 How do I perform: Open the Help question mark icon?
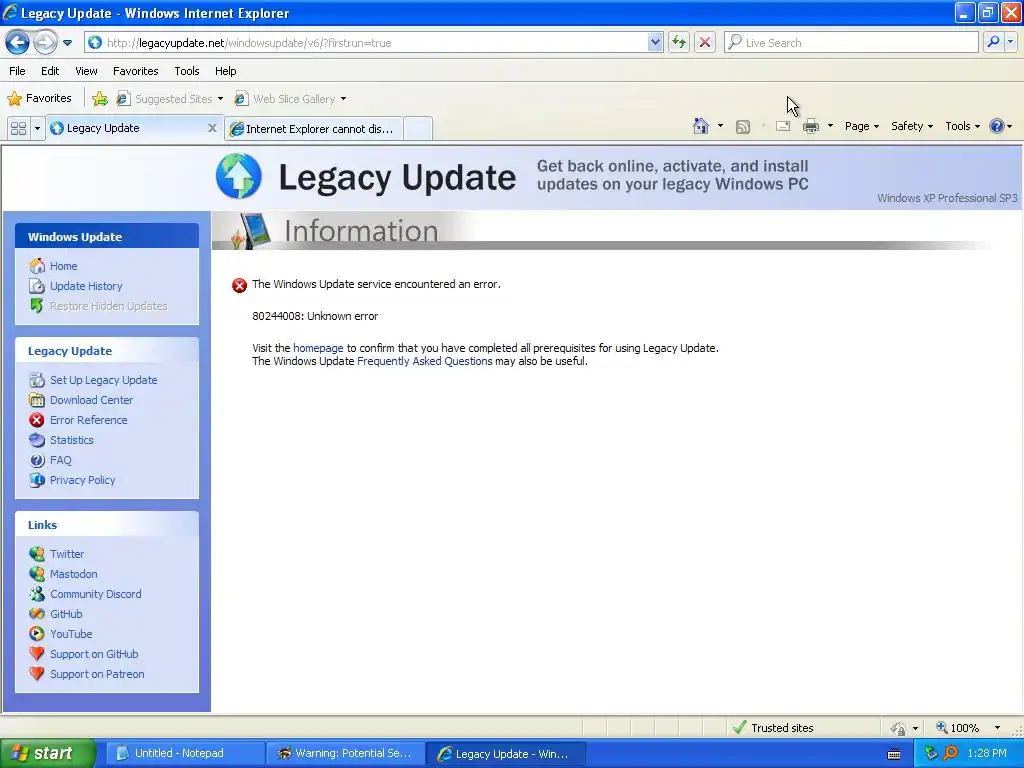(997, 126)
